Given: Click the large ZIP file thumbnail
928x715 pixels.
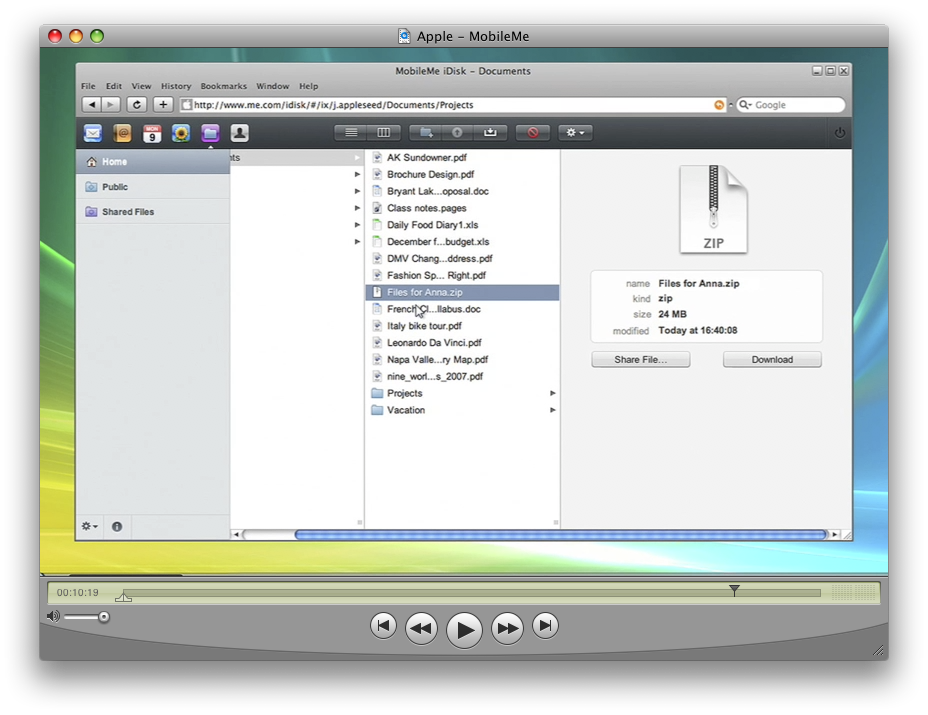Looking at the screenshot, I should (x=713, y=209).
